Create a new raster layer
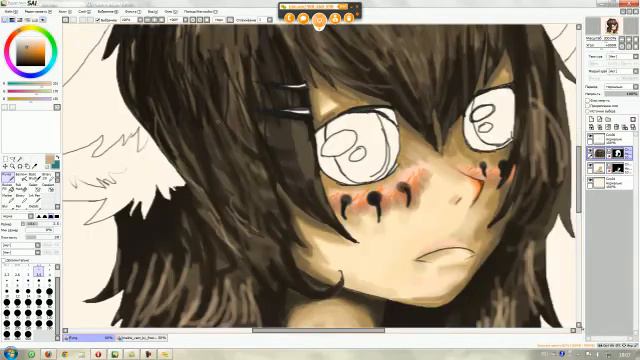 [591, 119]
